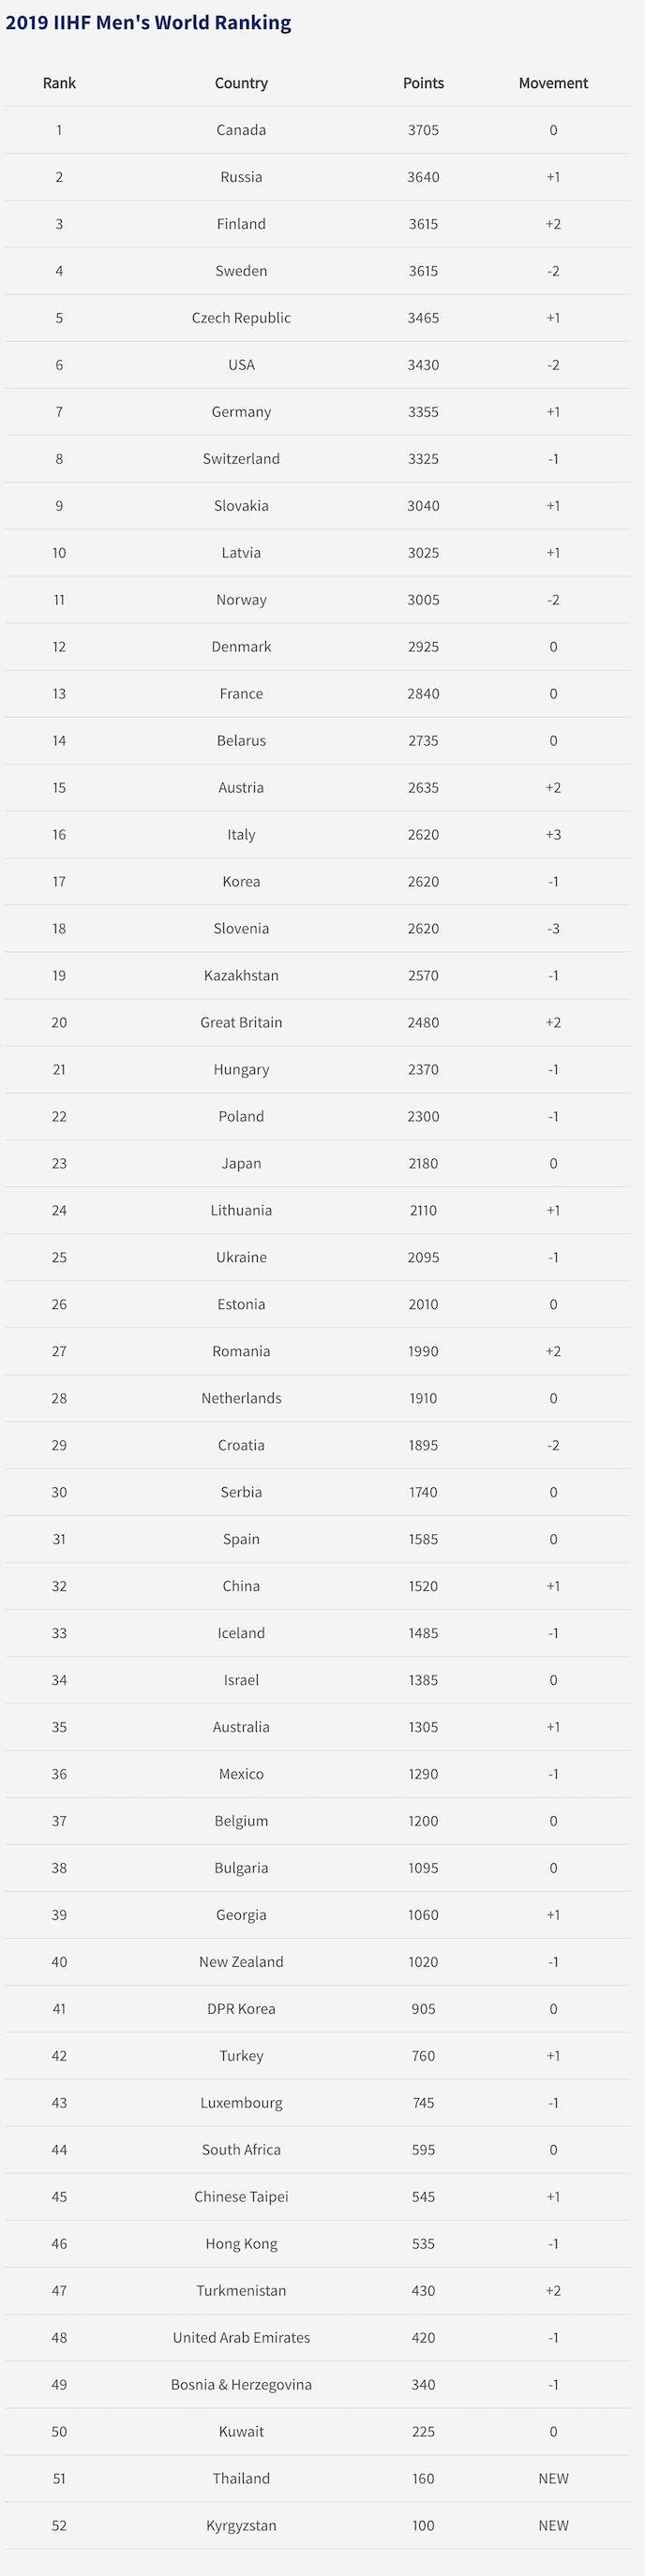Click the Netherlands country name
The width and height of the screenshot is (645, 2576).
click(241, 1398)
